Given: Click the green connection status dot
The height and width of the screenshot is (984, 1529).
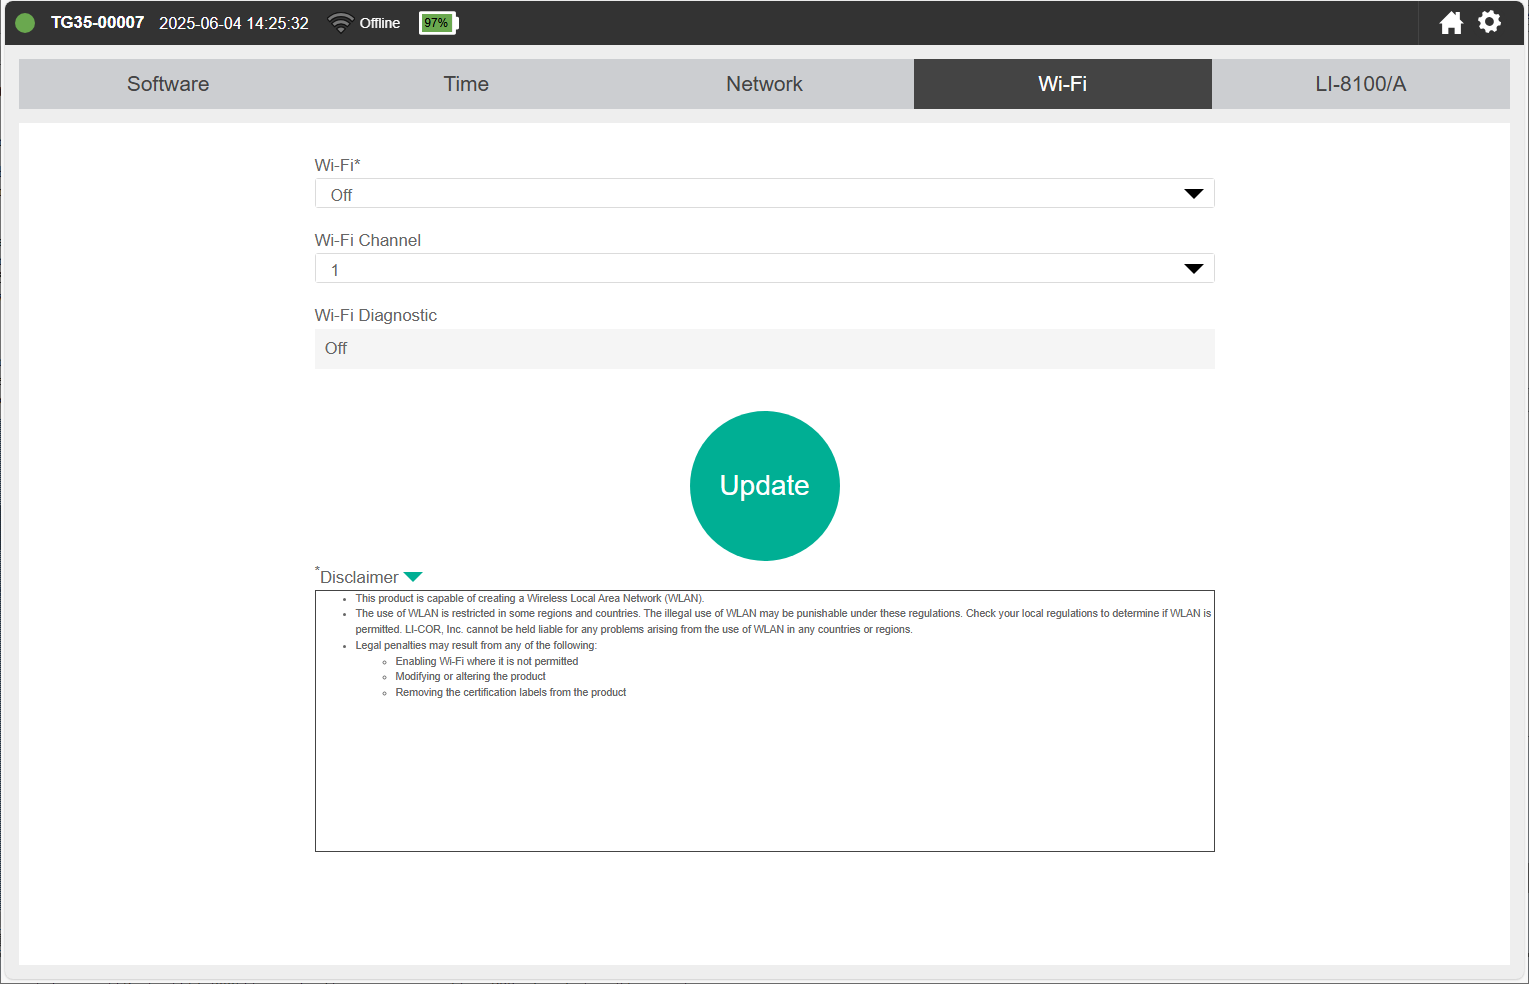Looking at the screenshot, I should coord(25,23).
